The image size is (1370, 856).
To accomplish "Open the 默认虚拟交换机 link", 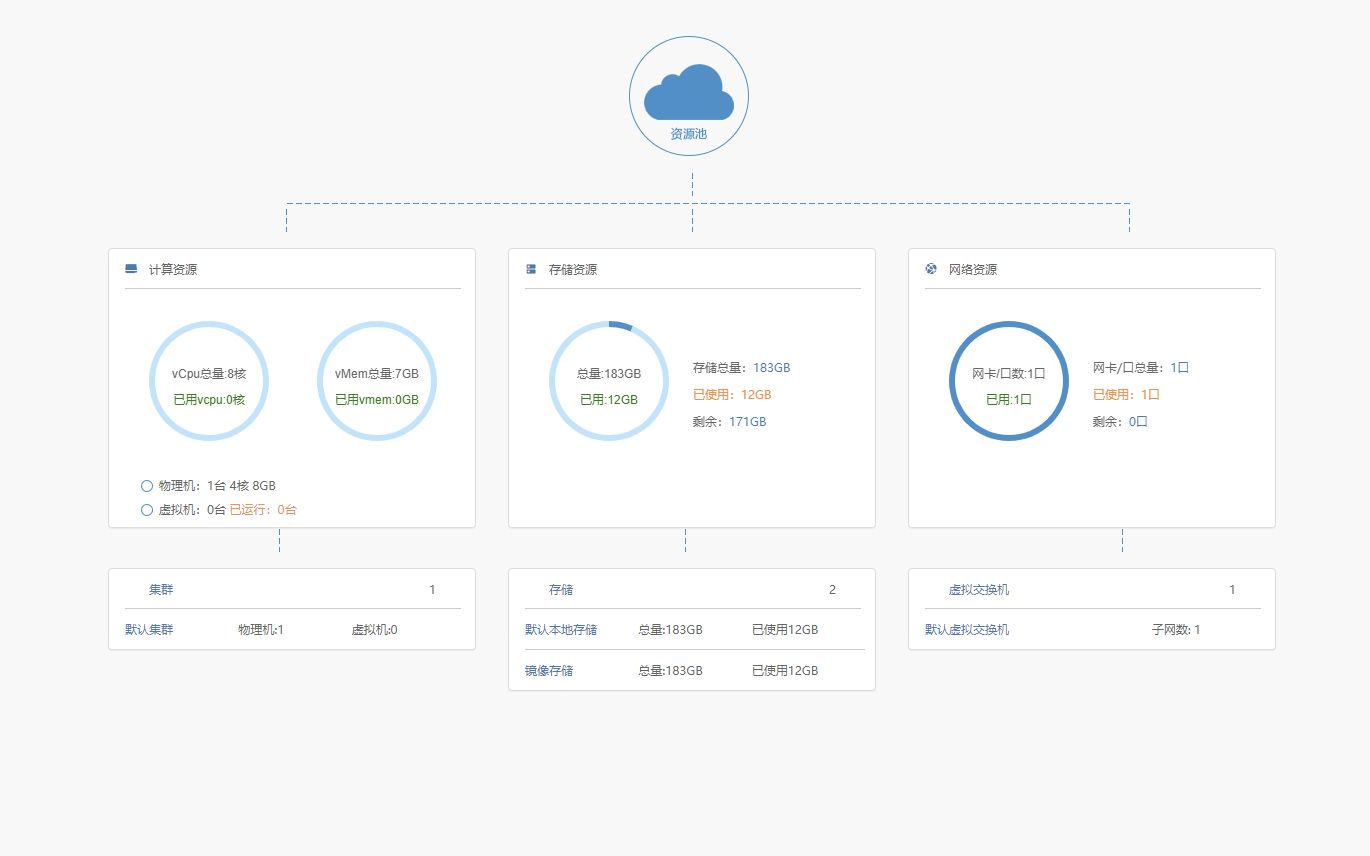I will [x=967, y=630].
